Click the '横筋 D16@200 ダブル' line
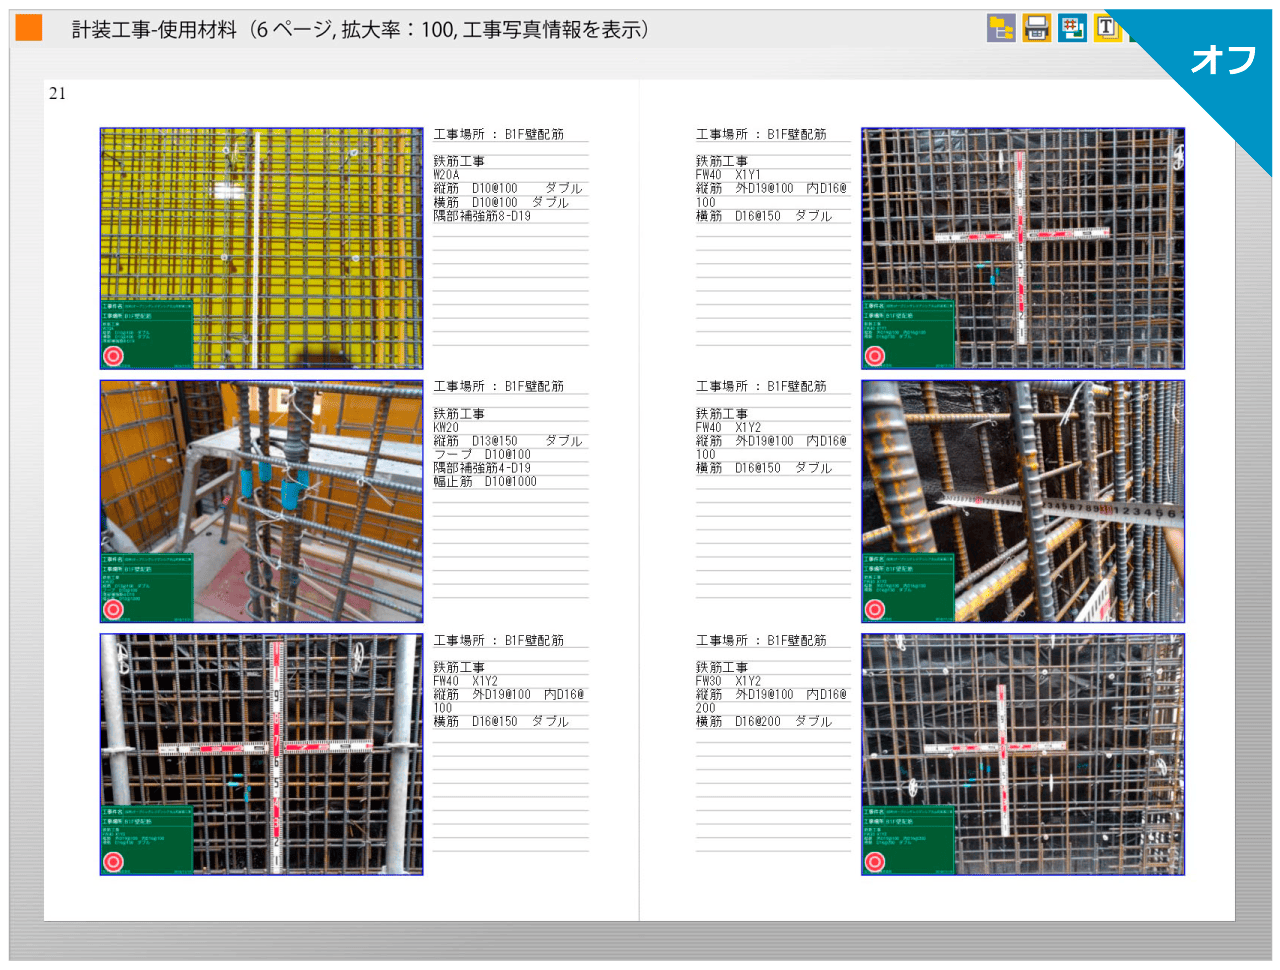1280x970 pixels. [764, 721]
